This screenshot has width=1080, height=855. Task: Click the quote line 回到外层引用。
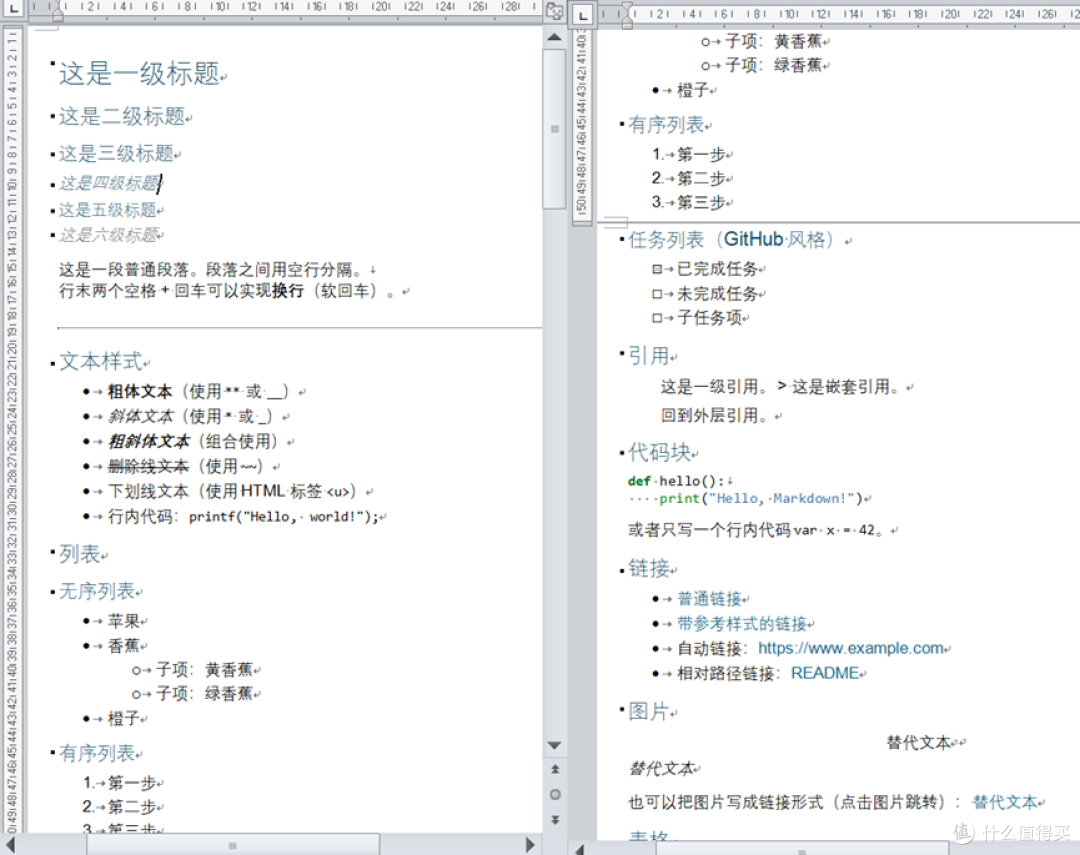[x=717, y=415]
